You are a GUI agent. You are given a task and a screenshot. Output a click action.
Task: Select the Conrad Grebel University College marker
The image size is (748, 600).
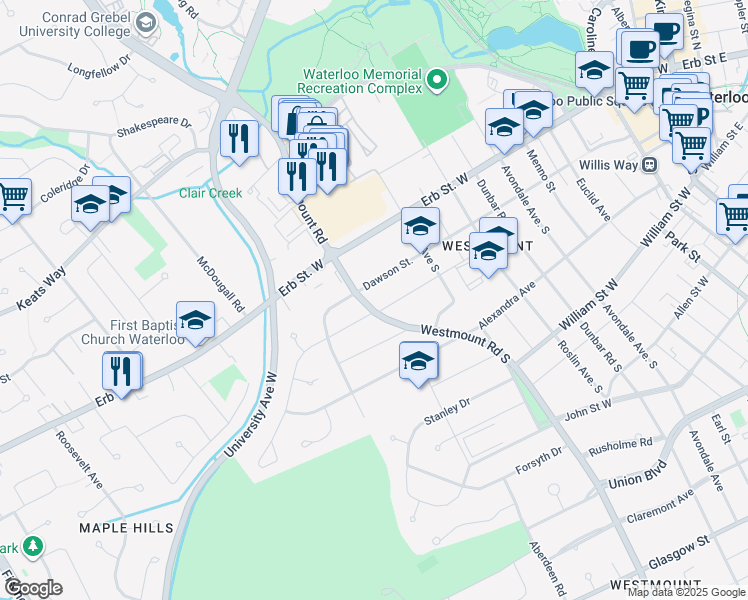click(146, 23)
